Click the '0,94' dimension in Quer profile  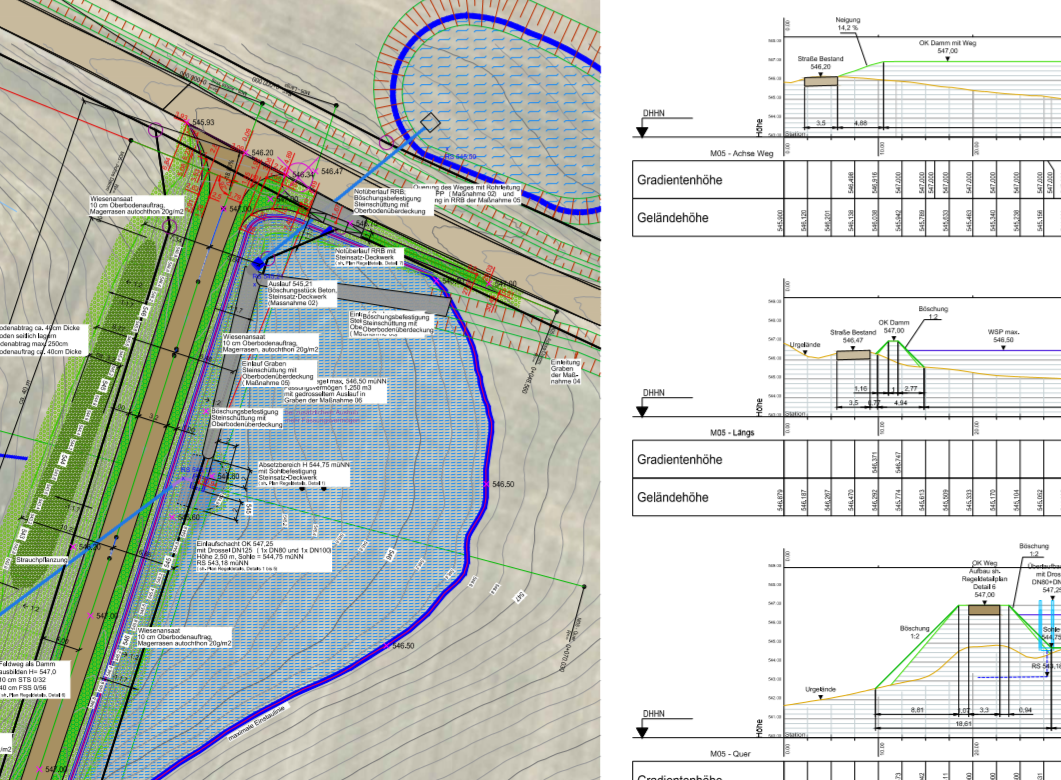[x=1025, y=710]
